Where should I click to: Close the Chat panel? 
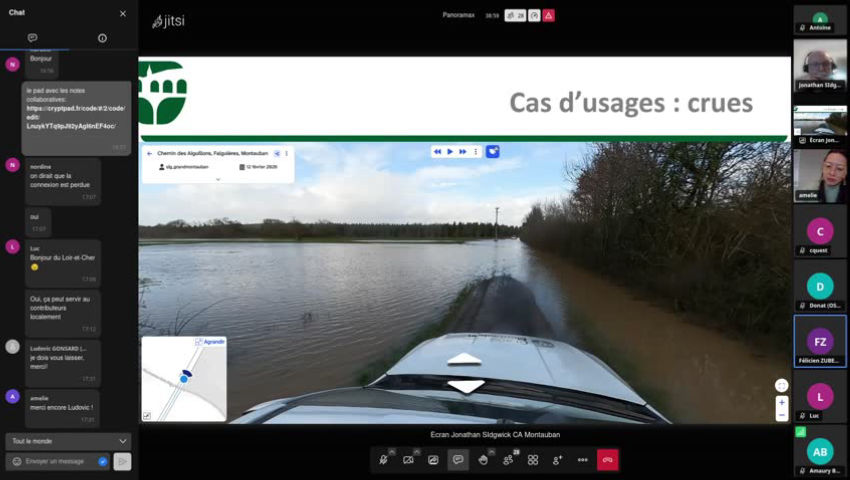tap(123, 13)
